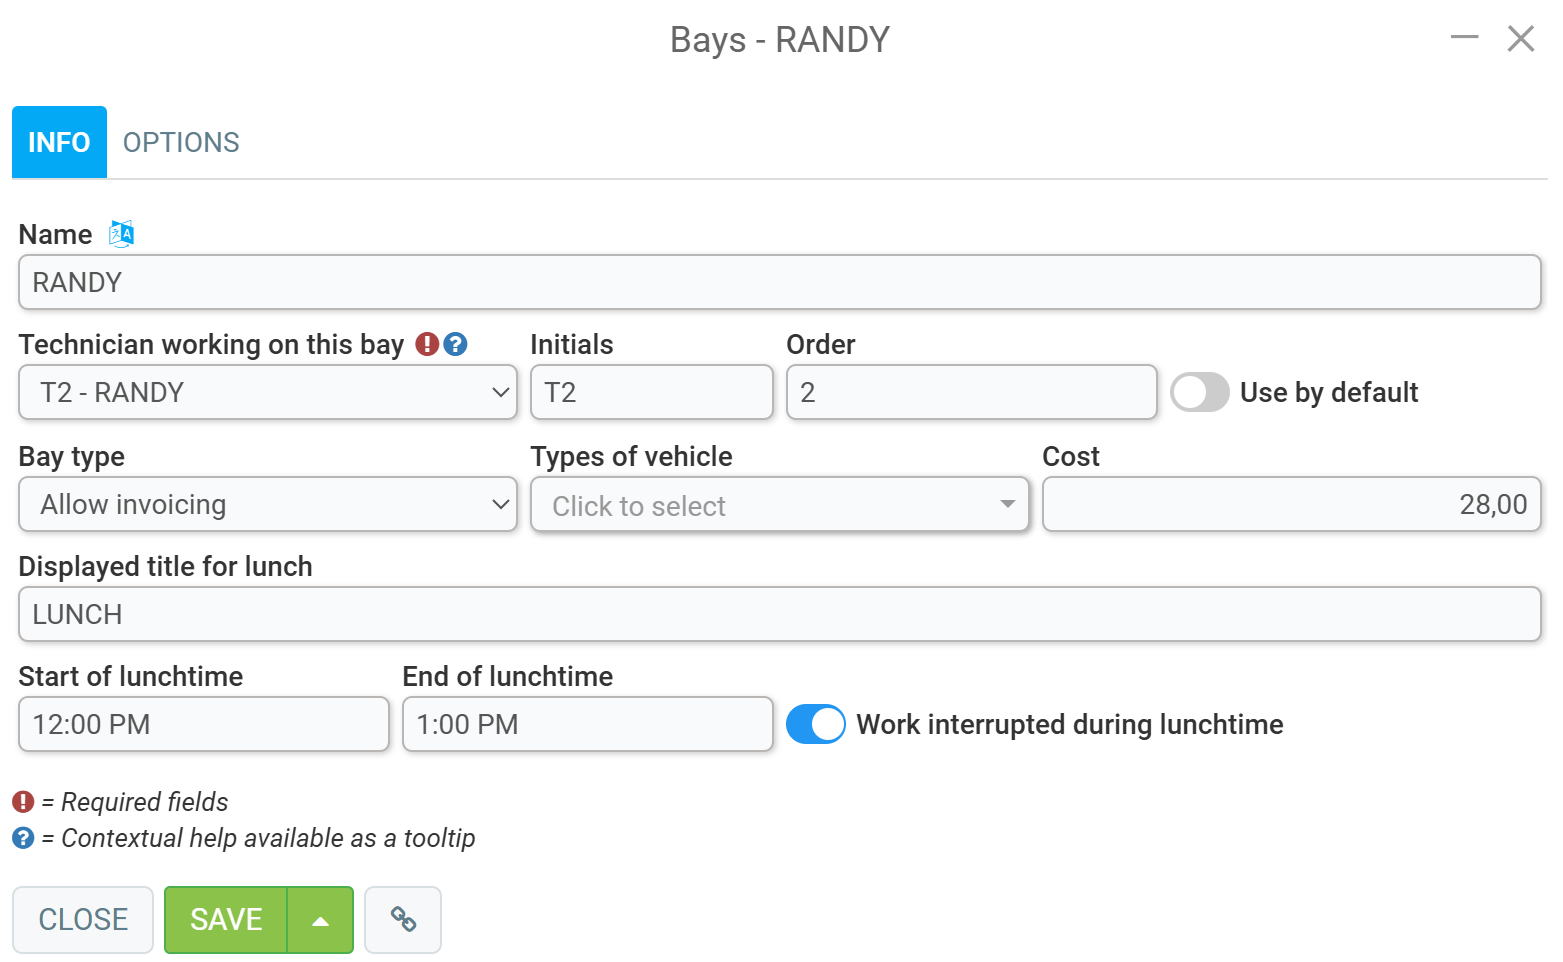Viewport: 1563px width, 962px height.
Task: Click the Initials field
Action: coord(652,392)
